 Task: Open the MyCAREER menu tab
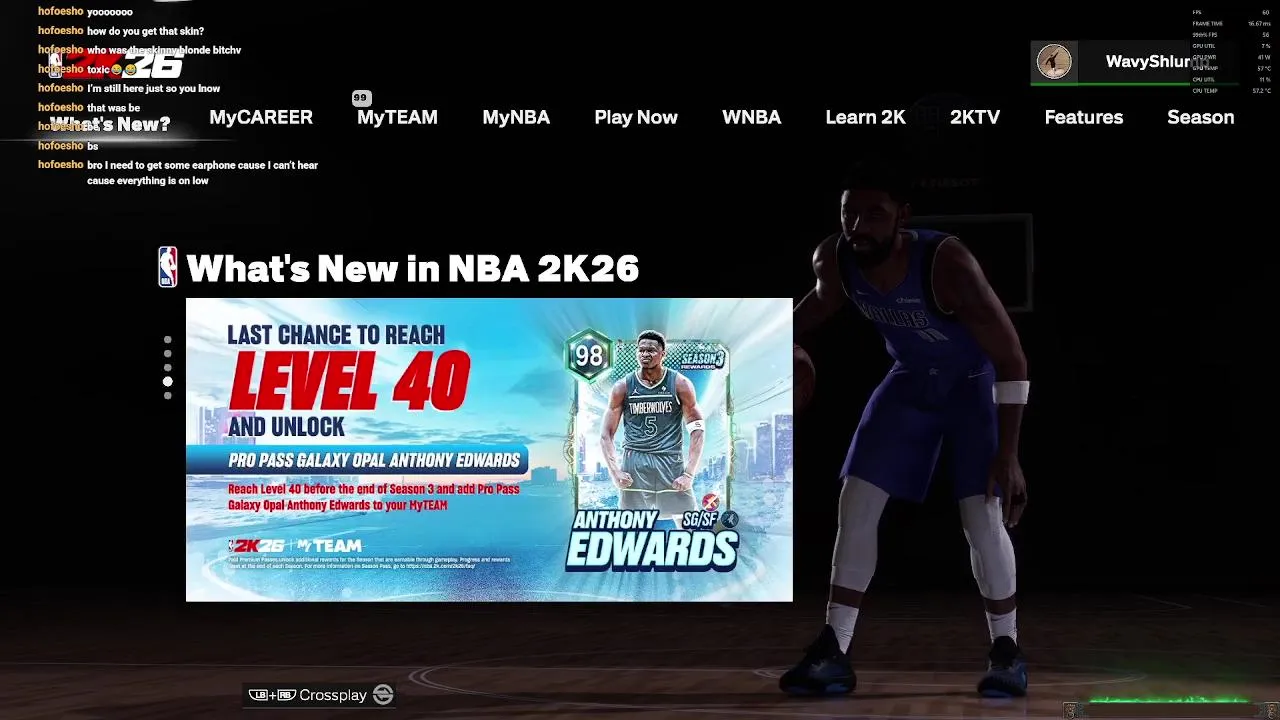click(x=261, y=117)
